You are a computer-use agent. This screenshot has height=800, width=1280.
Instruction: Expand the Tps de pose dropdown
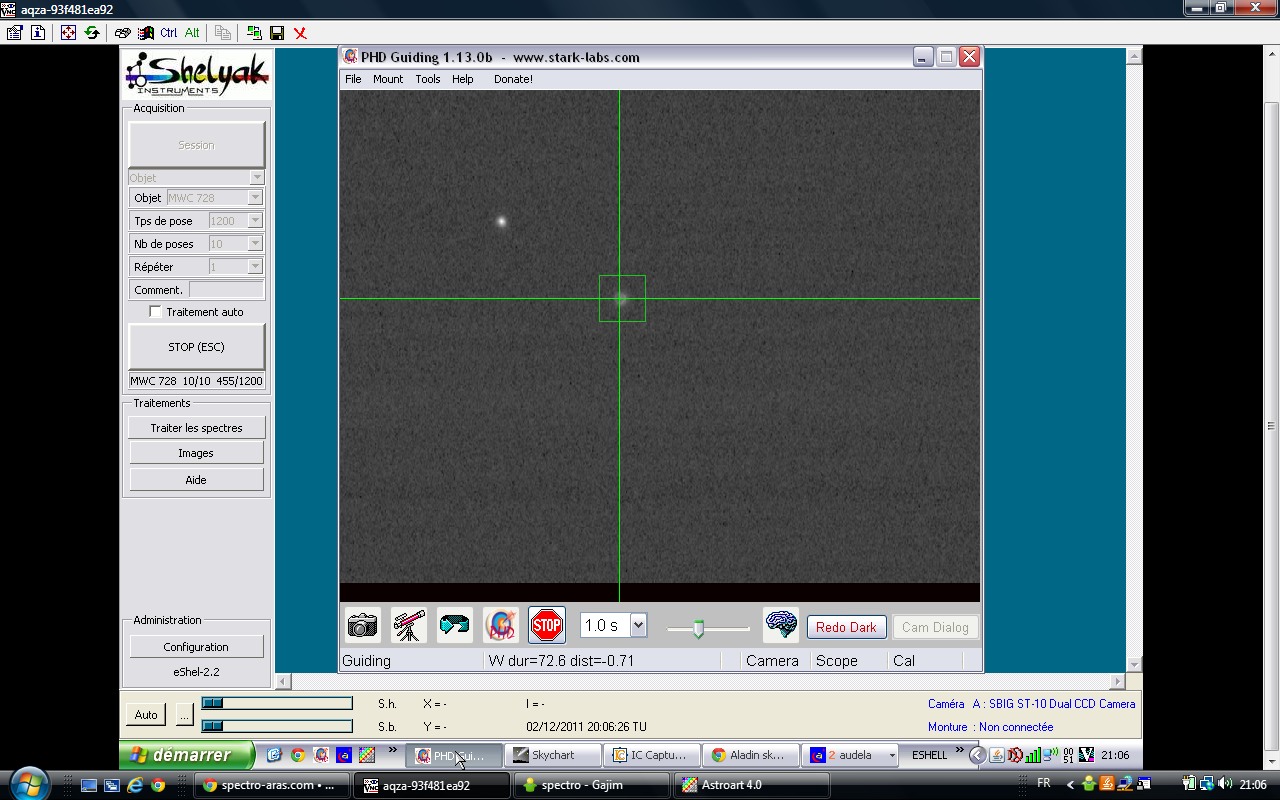[x=255, y=221]
